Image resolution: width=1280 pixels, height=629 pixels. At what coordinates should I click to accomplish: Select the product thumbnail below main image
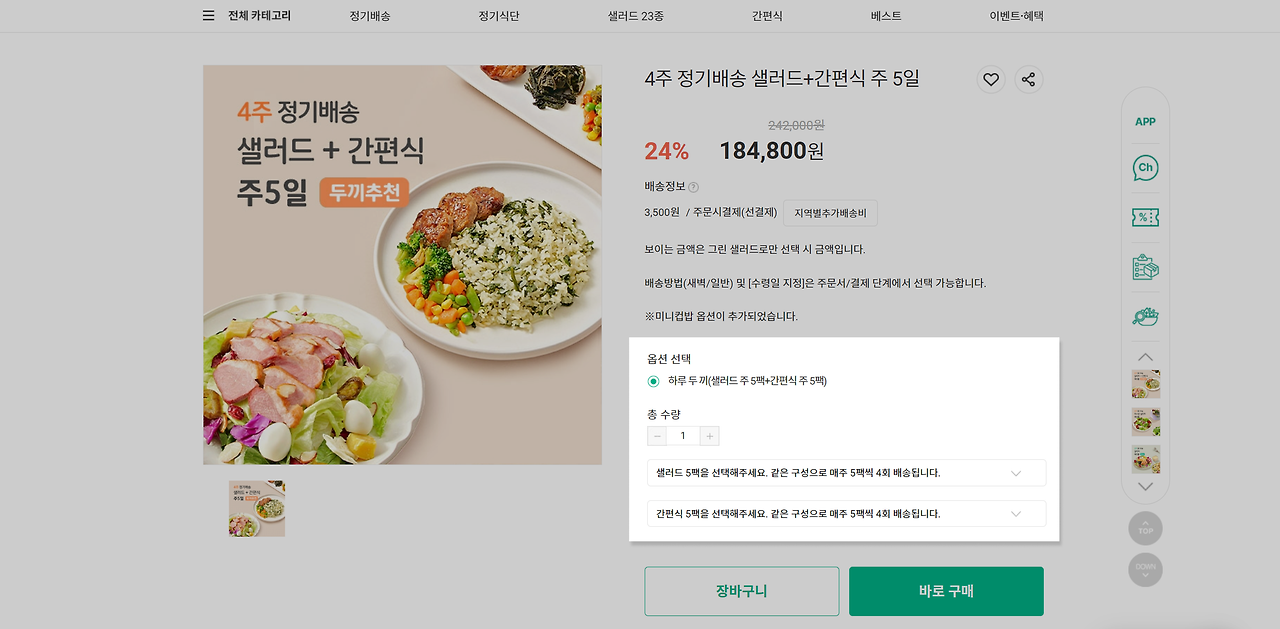[x=257, y=509]
